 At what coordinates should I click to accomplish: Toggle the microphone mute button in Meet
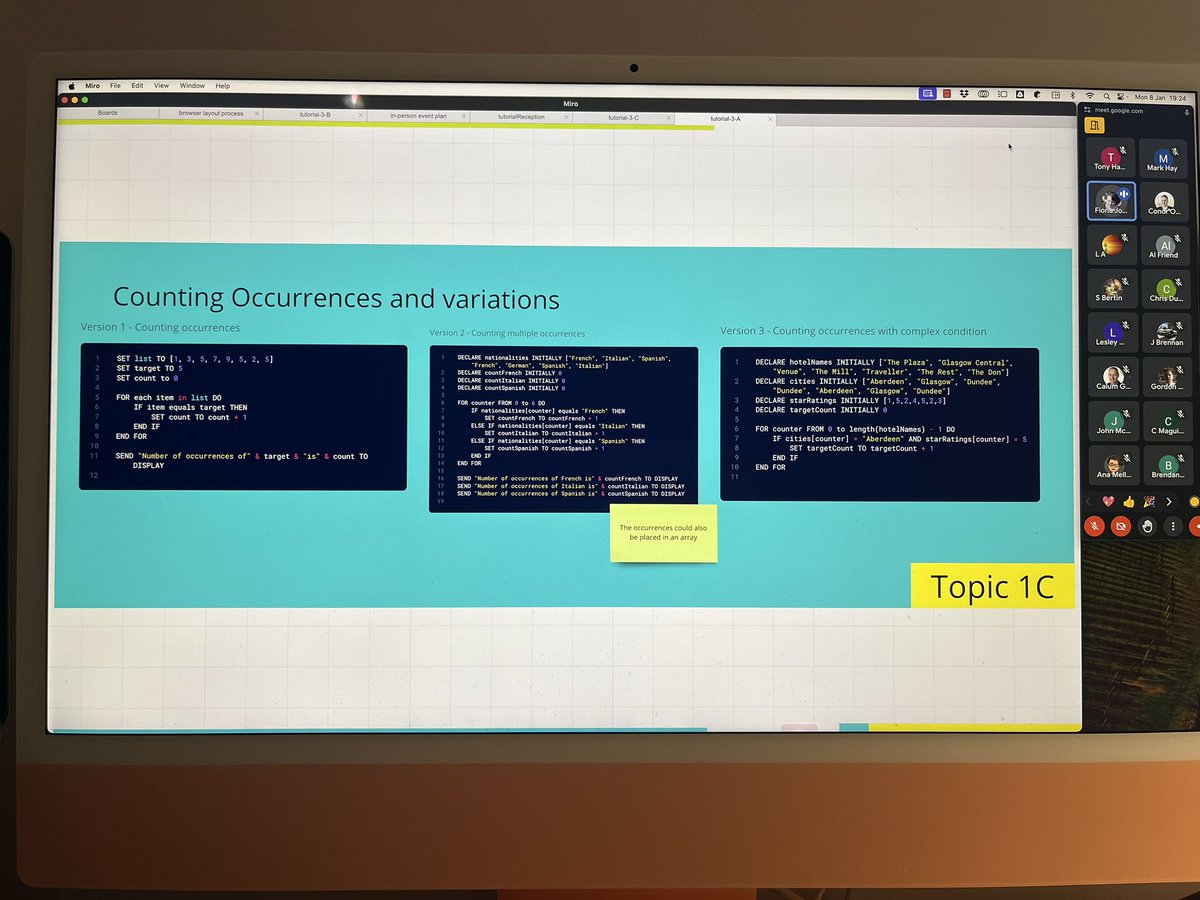pos(1095,526)
